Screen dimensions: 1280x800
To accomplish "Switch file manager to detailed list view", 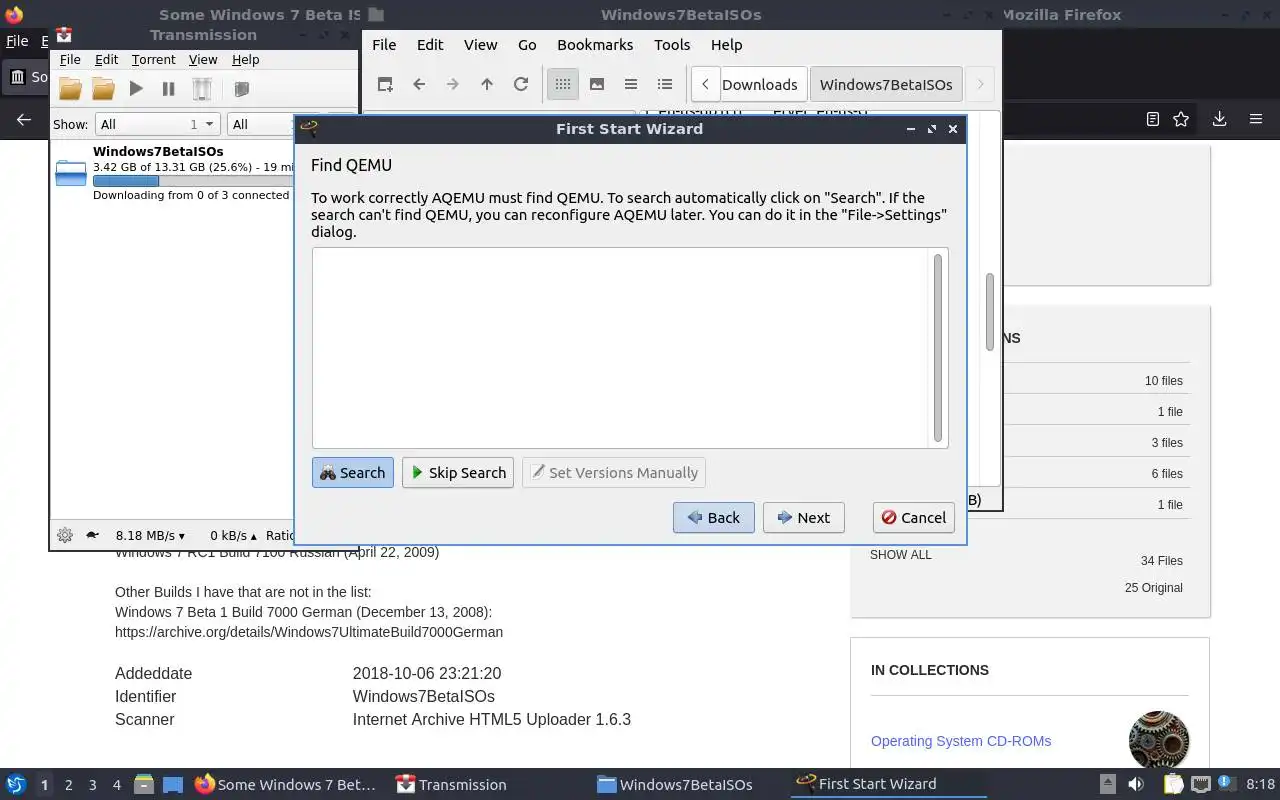I will click(x=665, y=84).
